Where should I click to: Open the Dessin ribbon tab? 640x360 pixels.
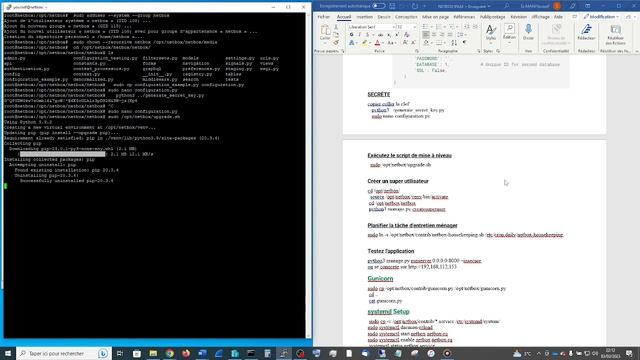[384, 17]
